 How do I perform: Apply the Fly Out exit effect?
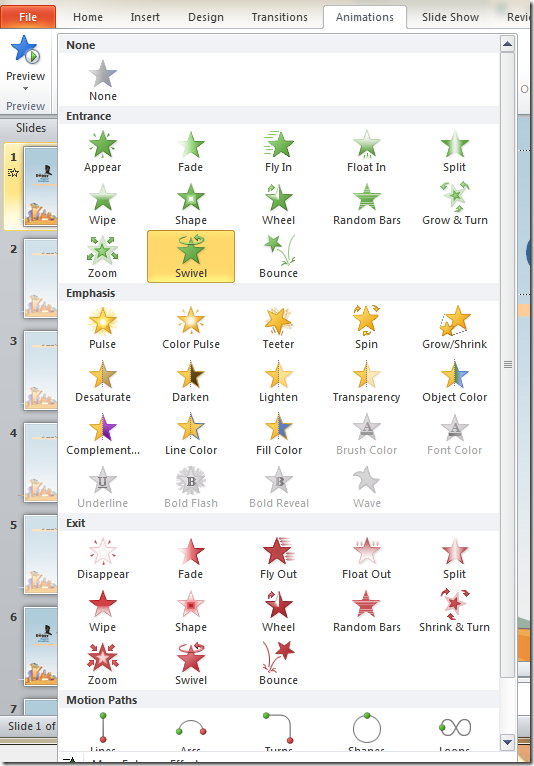click(x=278, y=558)
